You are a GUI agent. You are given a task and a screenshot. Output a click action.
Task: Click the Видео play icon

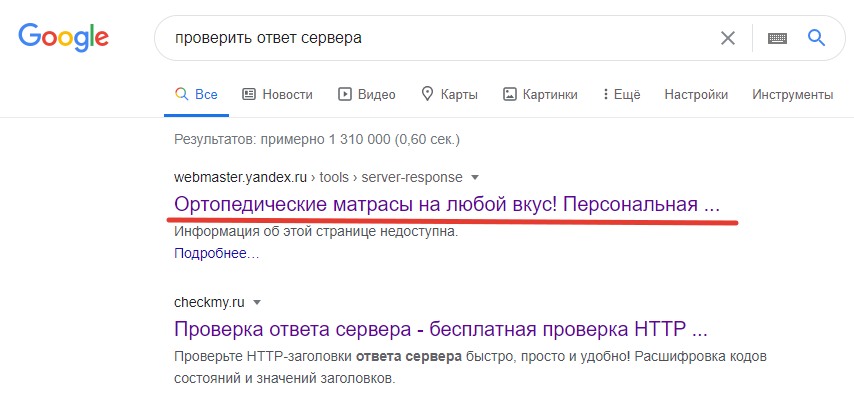pyautogui.click(x=345, y=94)
